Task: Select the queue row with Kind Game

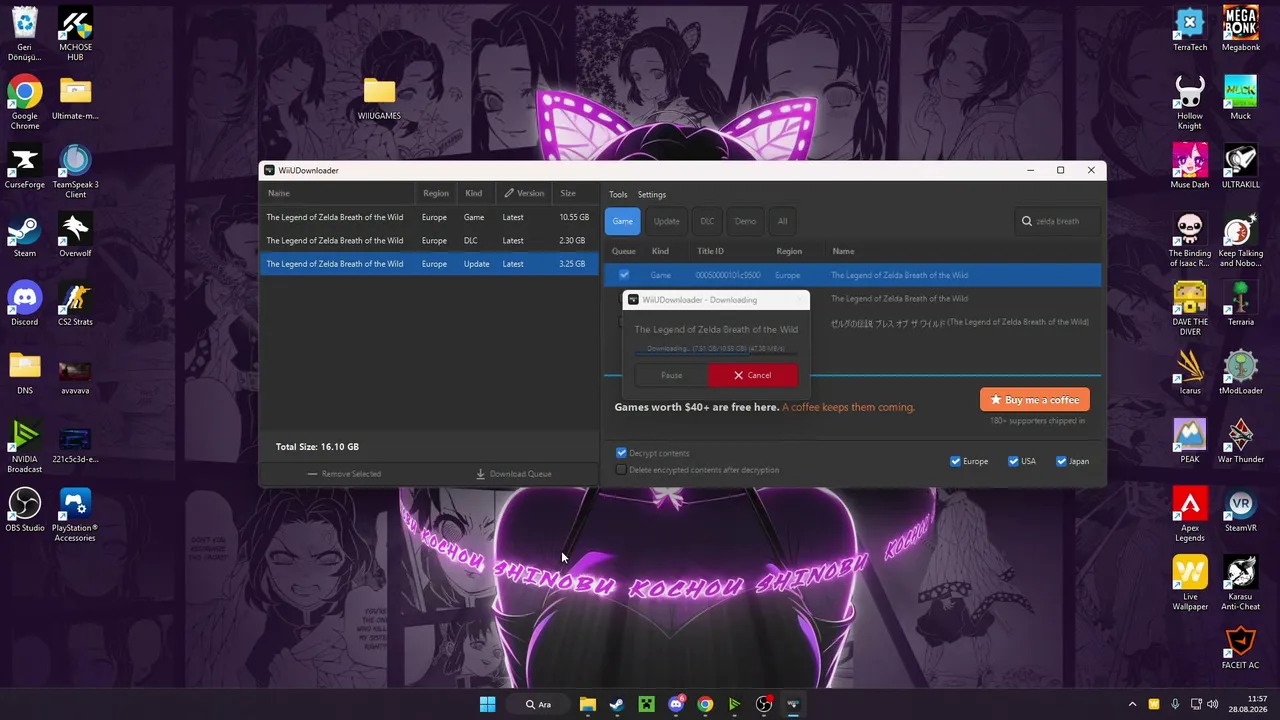Action: pyautogui.click(x=429, y=217)
